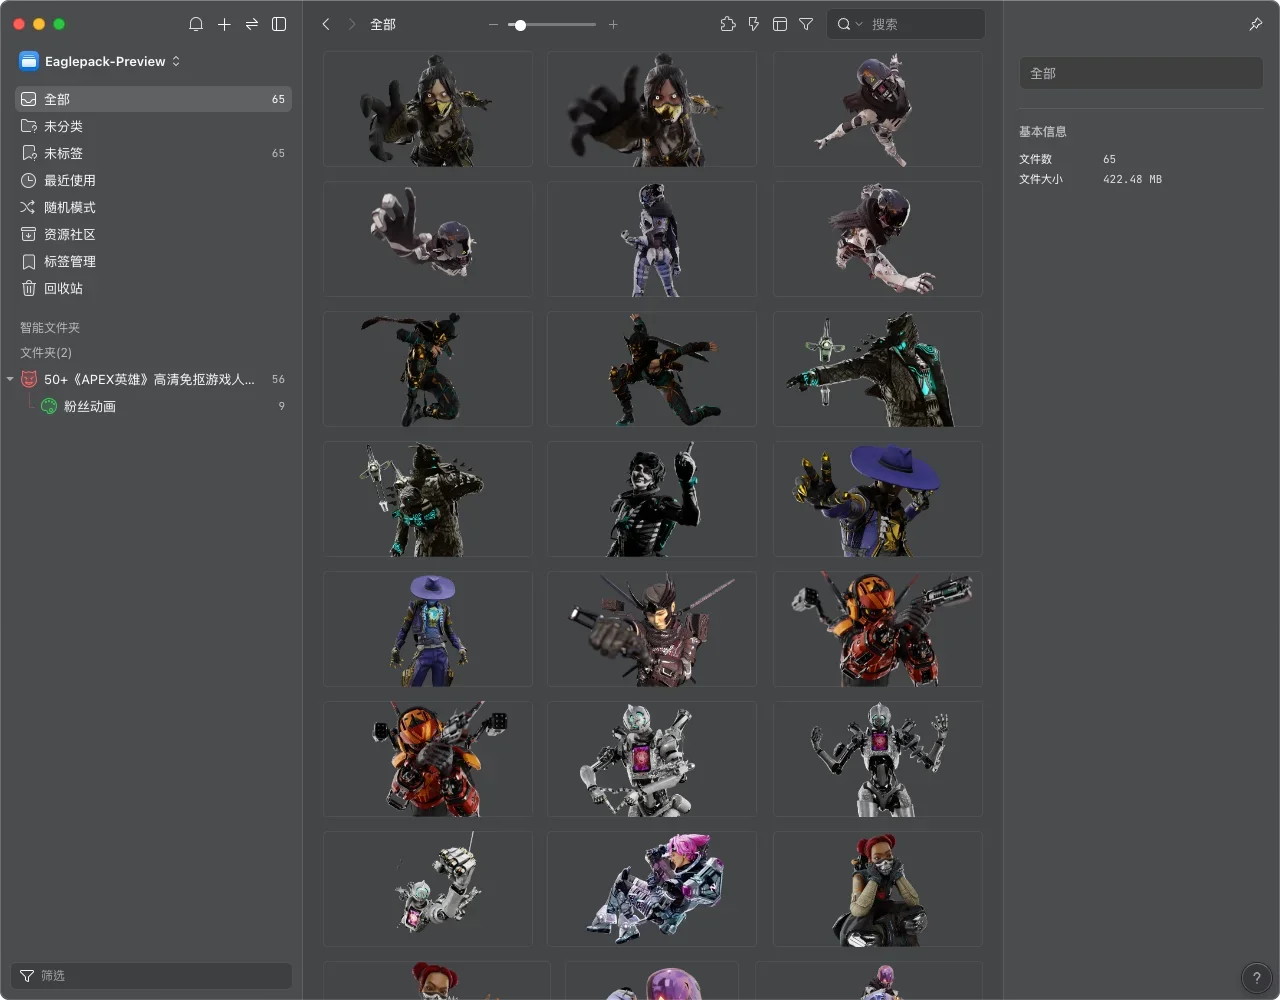Click the lightning bolt quick action icon
The image size is (1280, 1000).
tap(754, 24)
